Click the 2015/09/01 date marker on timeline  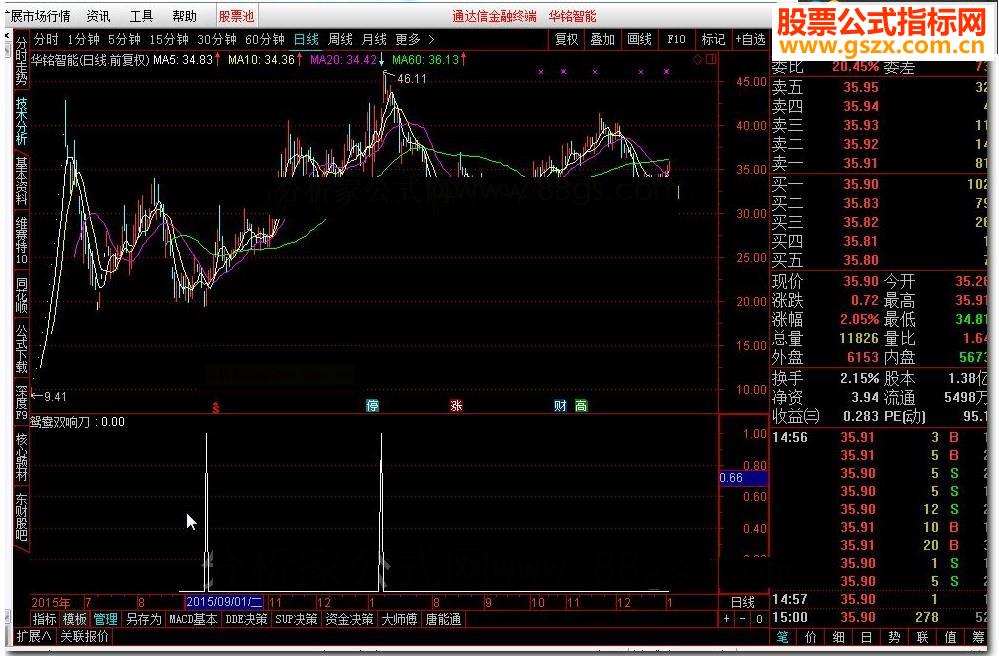click(x=224, y=602)
